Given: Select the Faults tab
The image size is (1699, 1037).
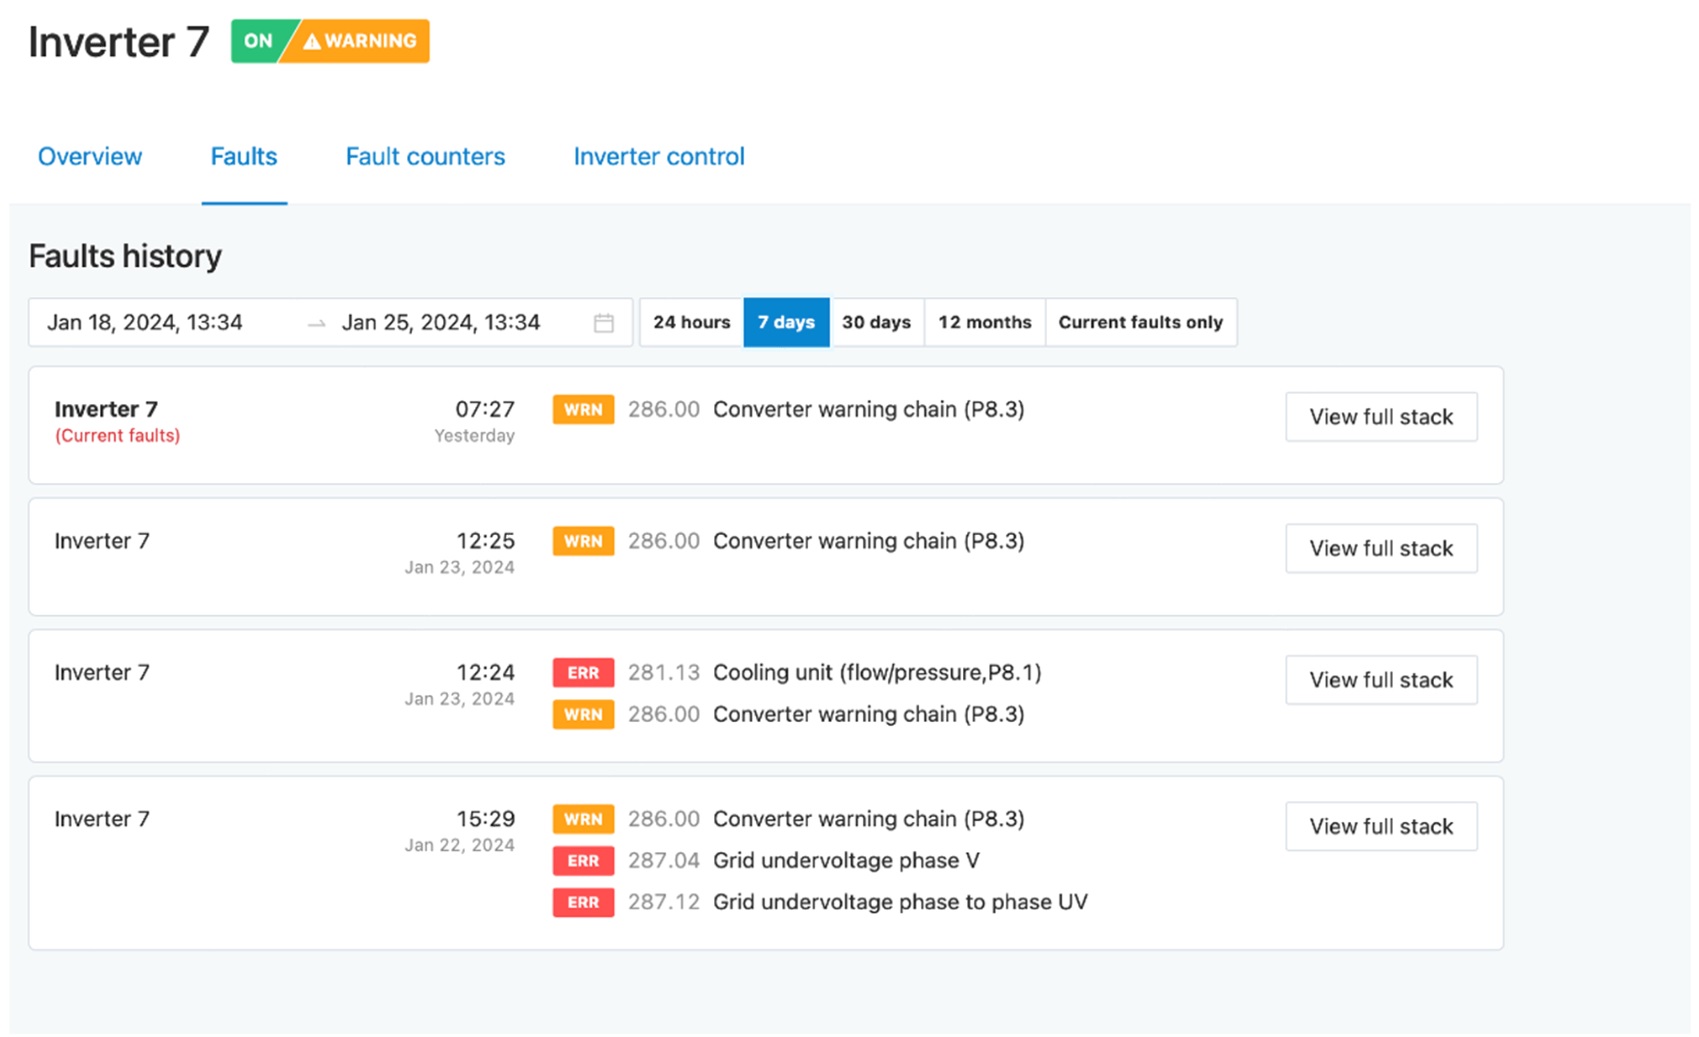Looking at the screenshot, I should coord(244,156).
